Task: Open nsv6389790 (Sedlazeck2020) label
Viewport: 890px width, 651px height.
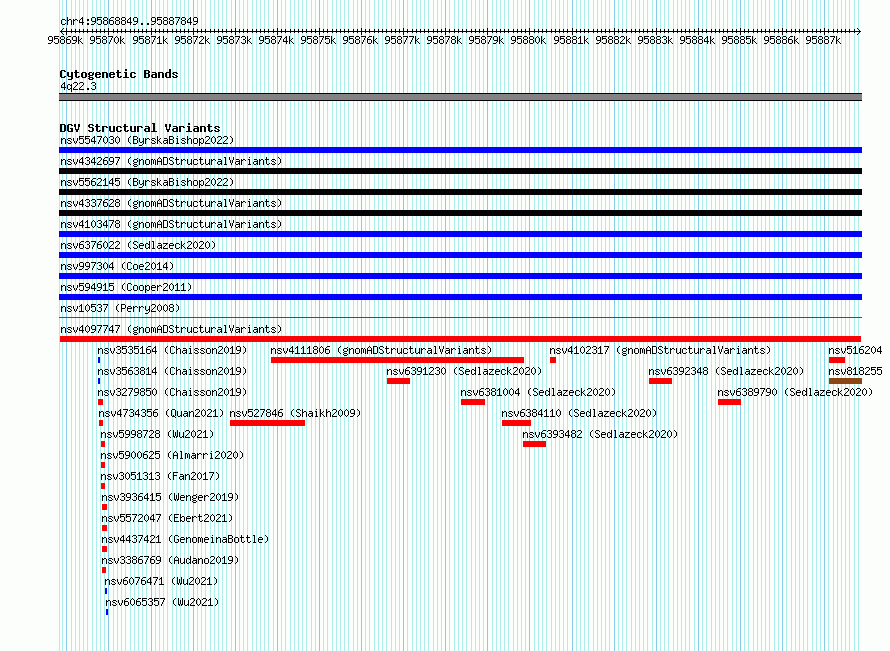Action: [795, 392]
